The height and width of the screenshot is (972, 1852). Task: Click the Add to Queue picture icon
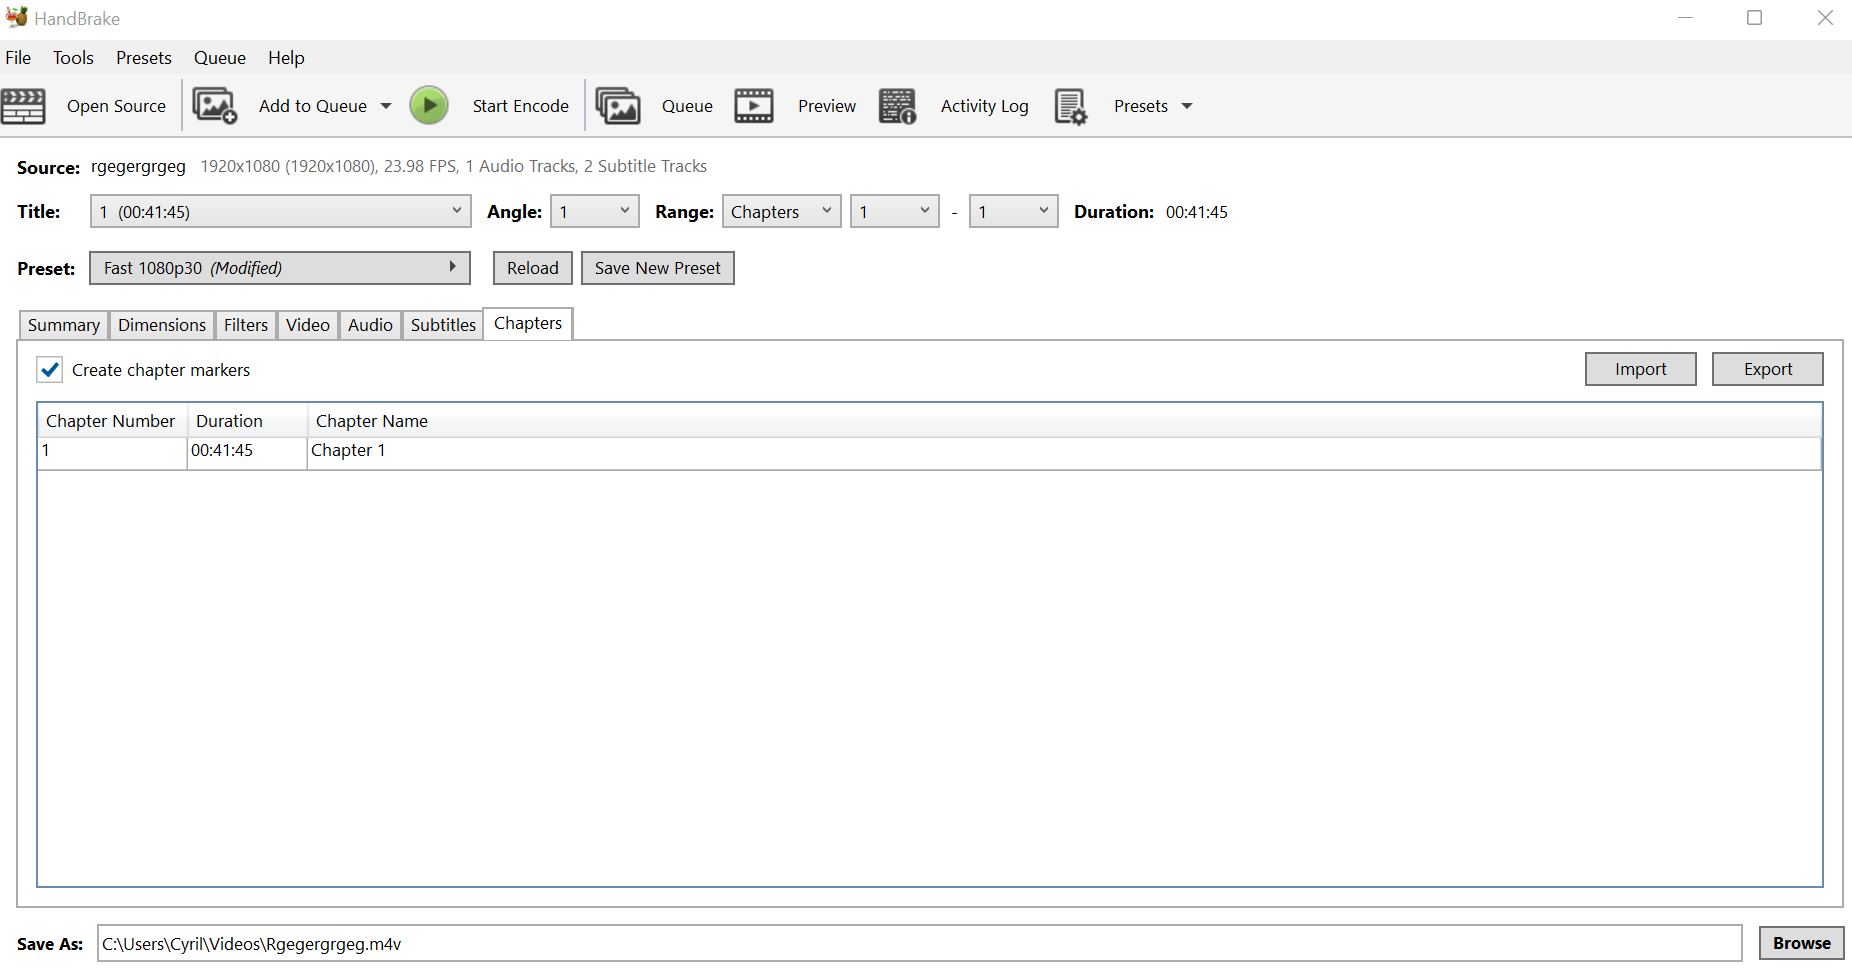[214, 106]
